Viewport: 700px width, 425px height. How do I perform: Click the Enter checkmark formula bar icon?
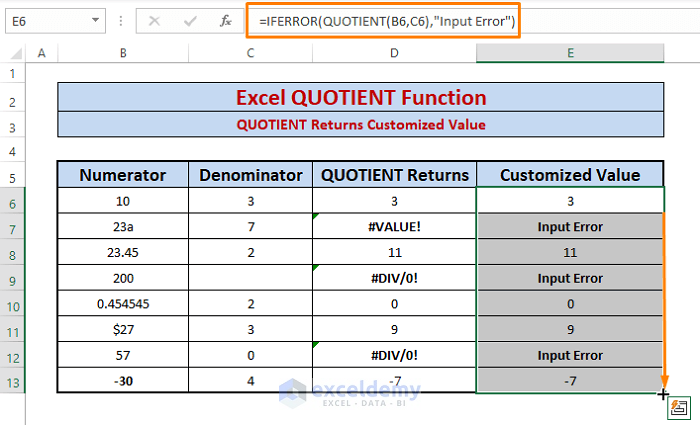(190, 21)
